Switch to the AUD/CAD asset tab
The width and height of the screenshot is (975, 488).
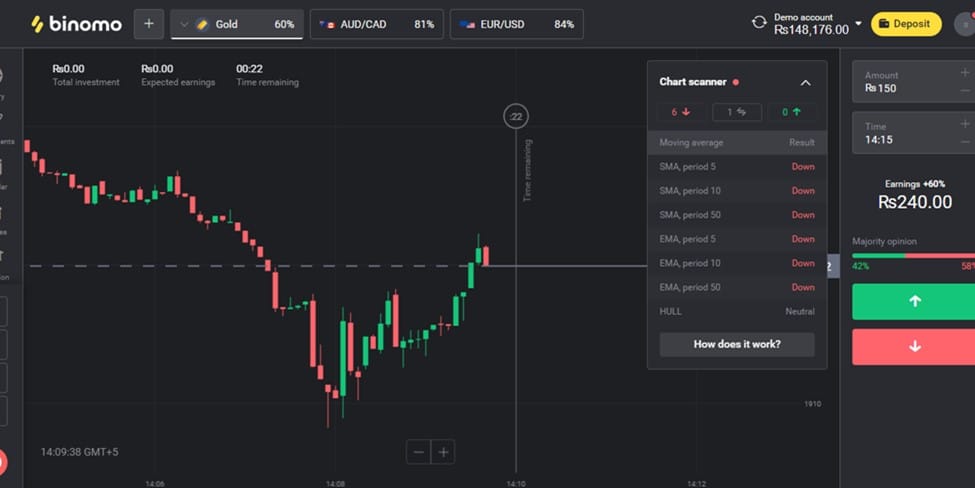point(377,24)
